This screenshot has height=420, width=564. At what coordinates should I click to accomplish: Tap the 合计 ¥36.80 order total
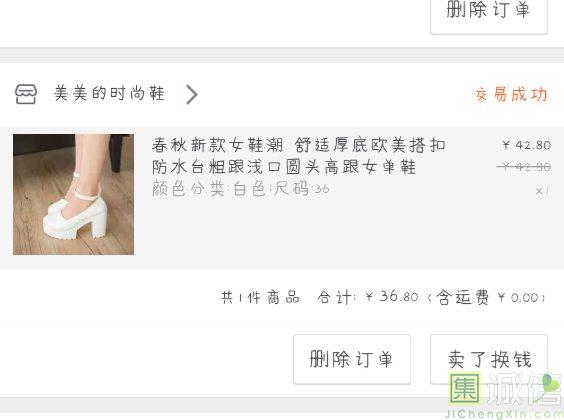(x=368, y=297)
